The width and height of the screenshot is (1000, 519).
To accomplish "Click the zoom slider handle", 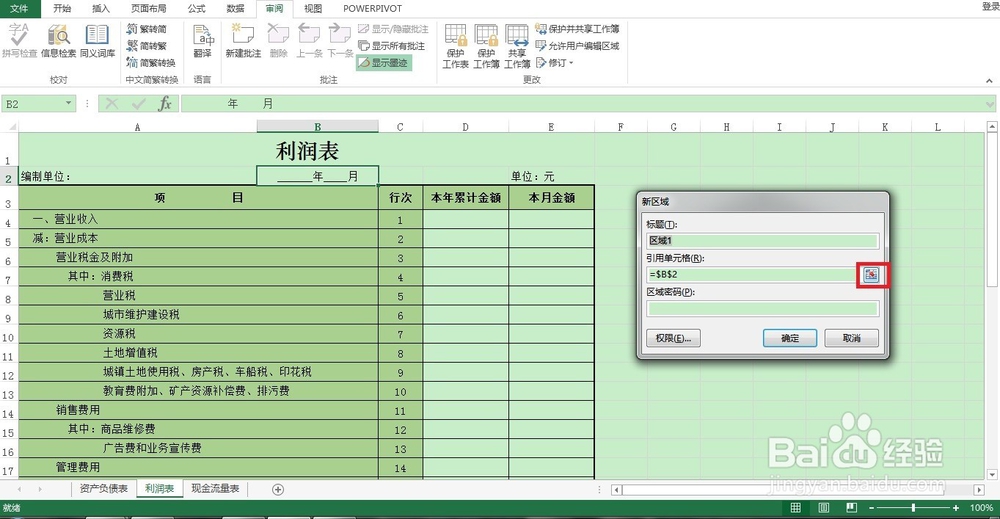I will point(913,508).
